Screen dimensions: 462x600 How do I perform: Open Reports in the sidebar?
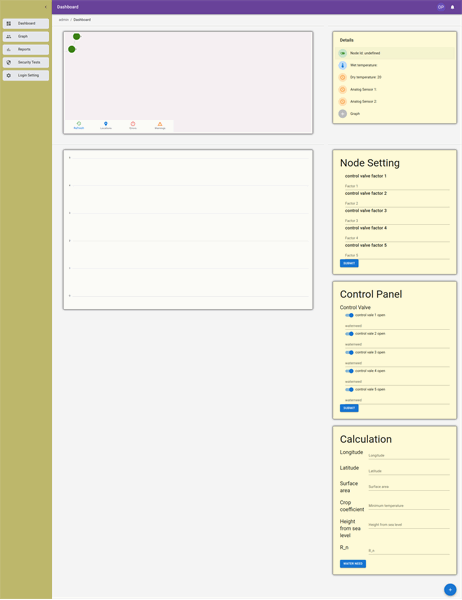pos(26,49)
